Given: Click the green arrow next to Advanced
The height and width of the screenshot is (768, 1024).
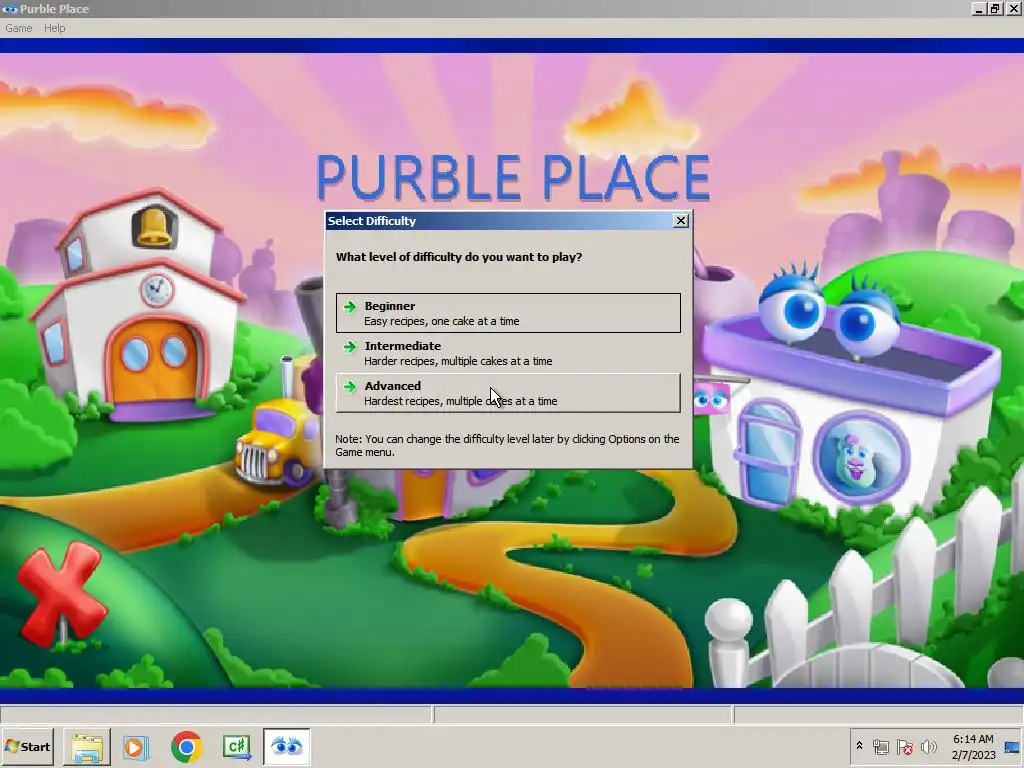Looking at the screenshot, I should click(350, 387).
